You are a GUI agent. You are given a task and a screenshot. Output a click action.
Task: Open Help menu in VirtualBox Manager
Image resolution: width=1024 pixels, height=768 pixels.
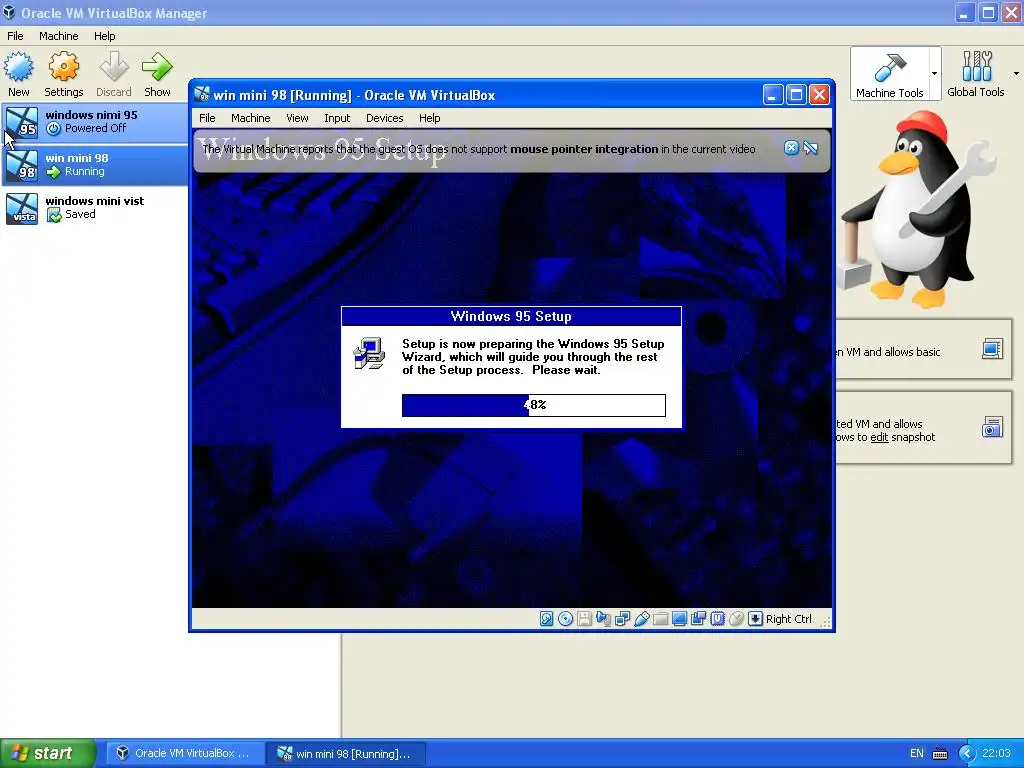pyautogui.click(x=104, y=36)
